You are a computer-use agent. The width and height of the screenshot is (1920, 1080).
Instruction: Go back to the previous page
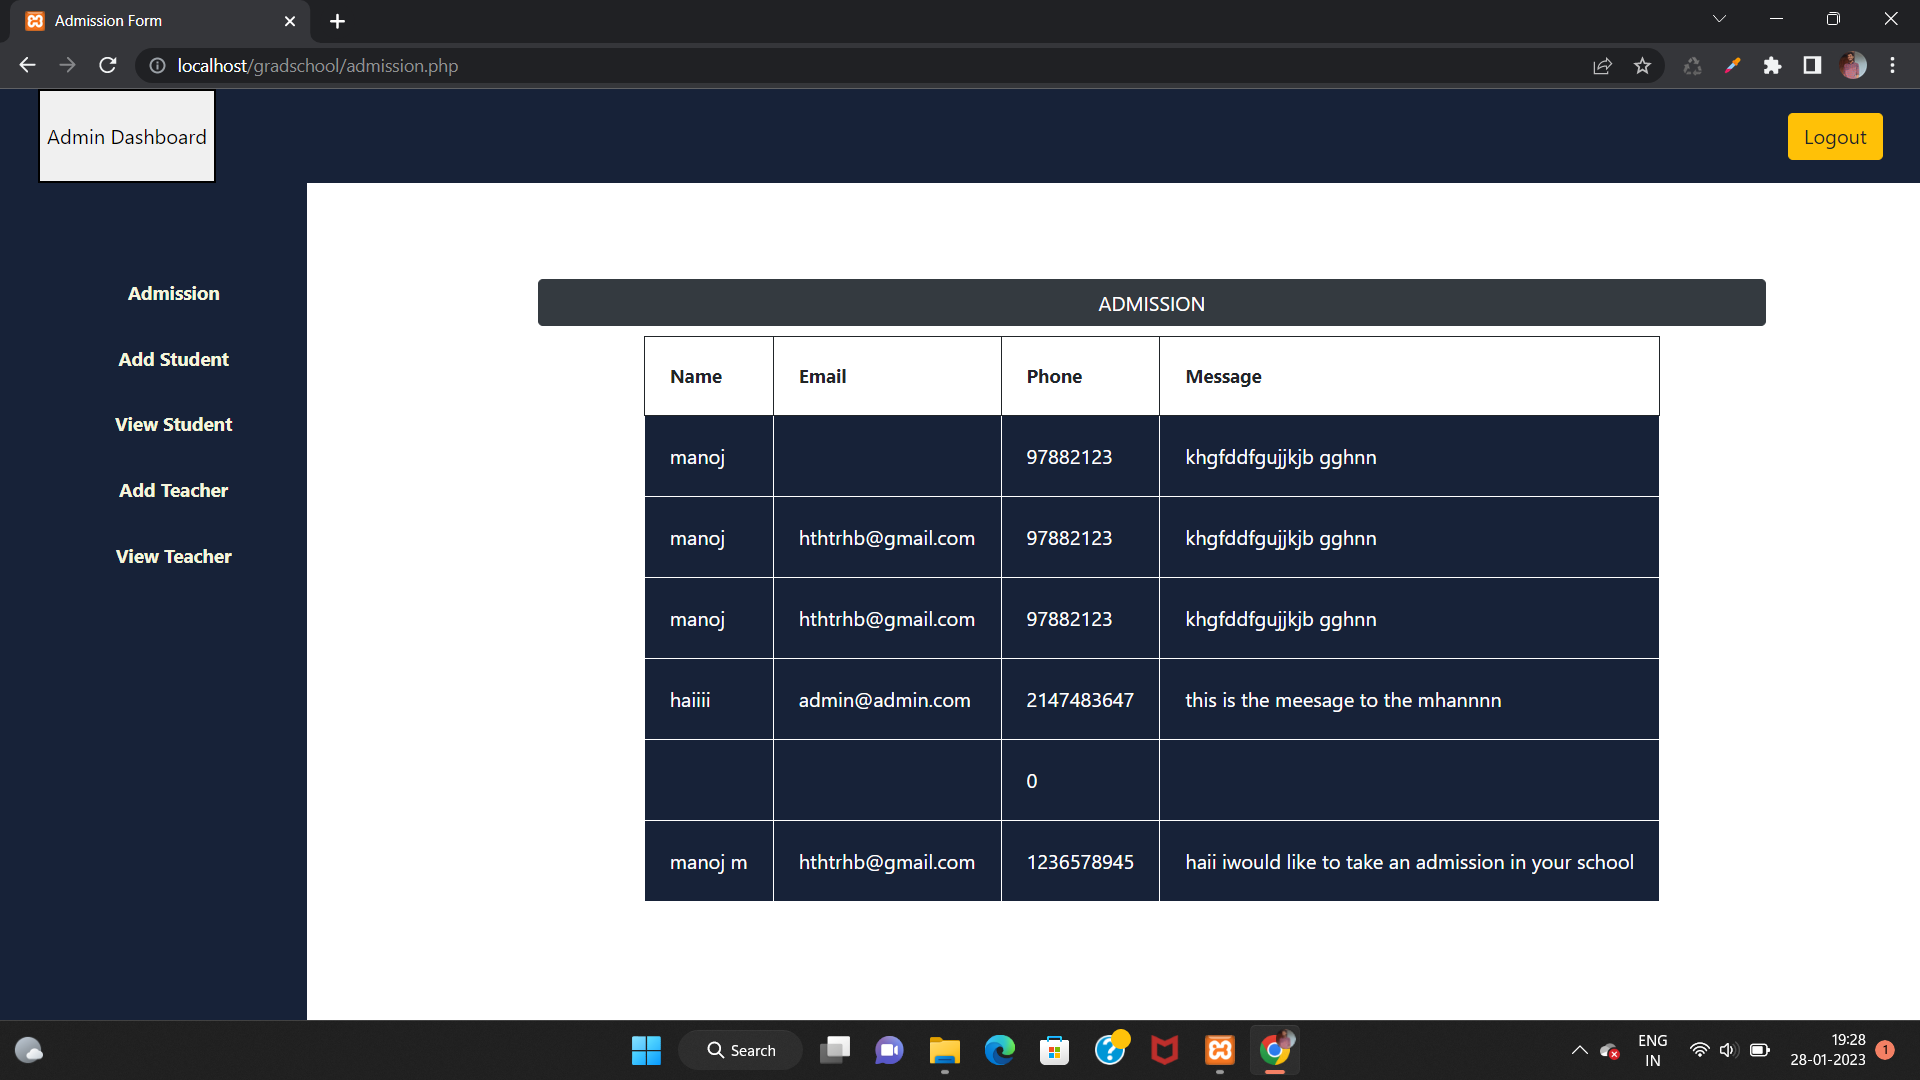27,66
